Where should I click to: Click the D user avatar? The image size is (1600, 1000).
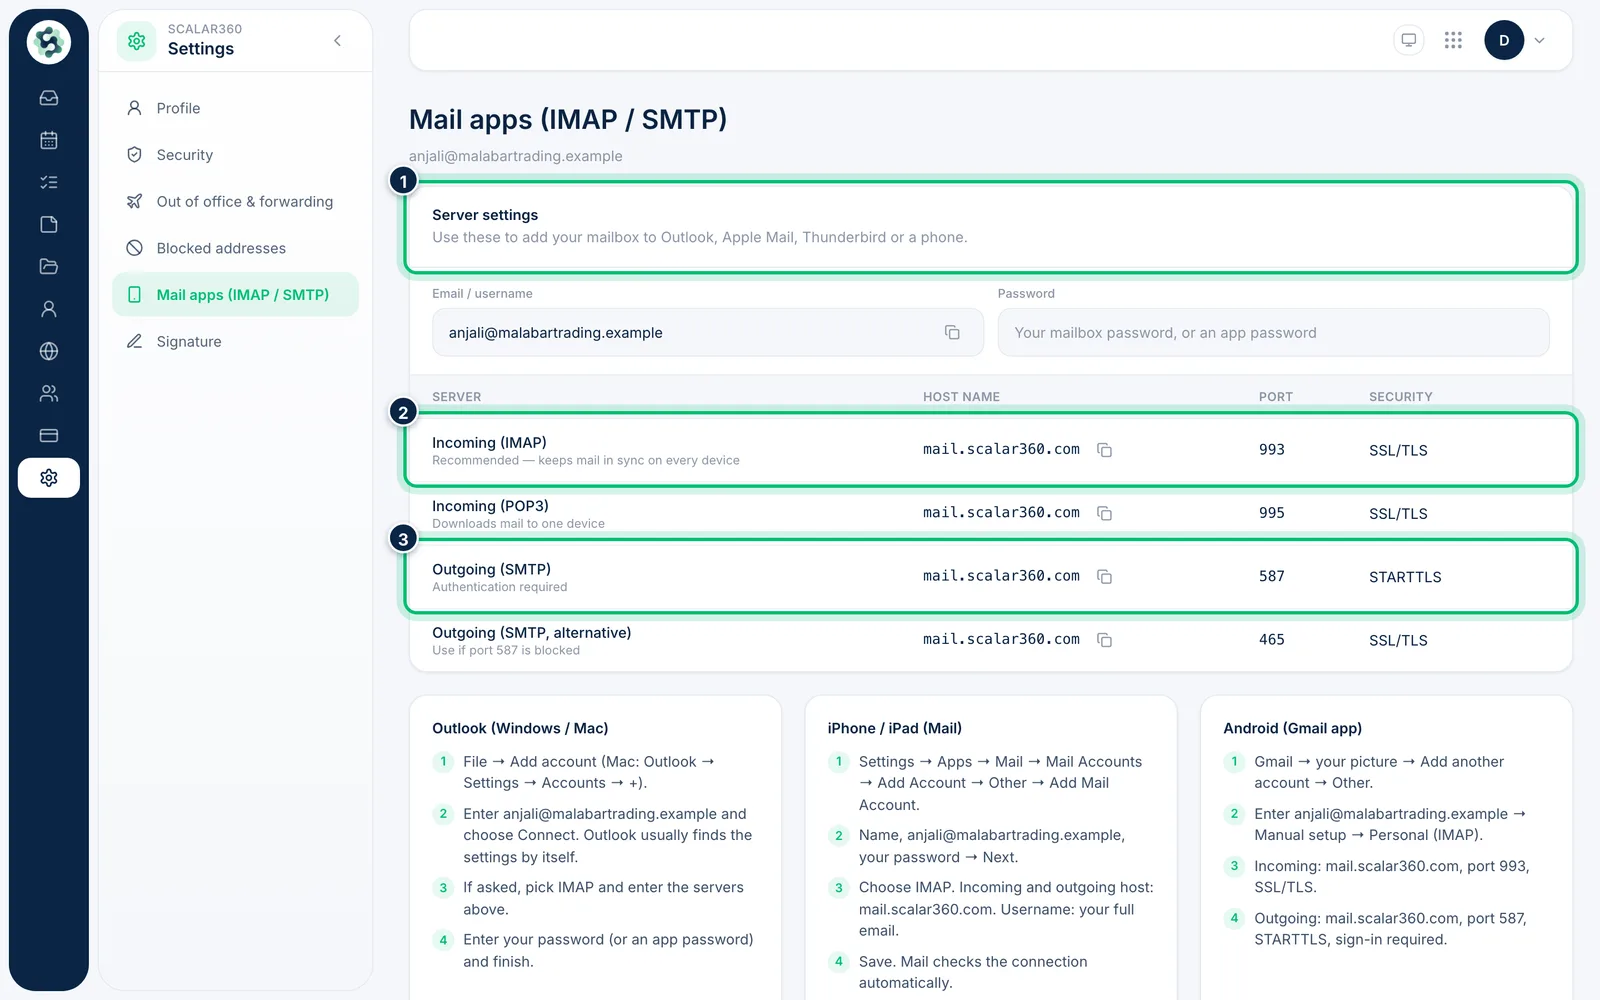coord(1504,40)
